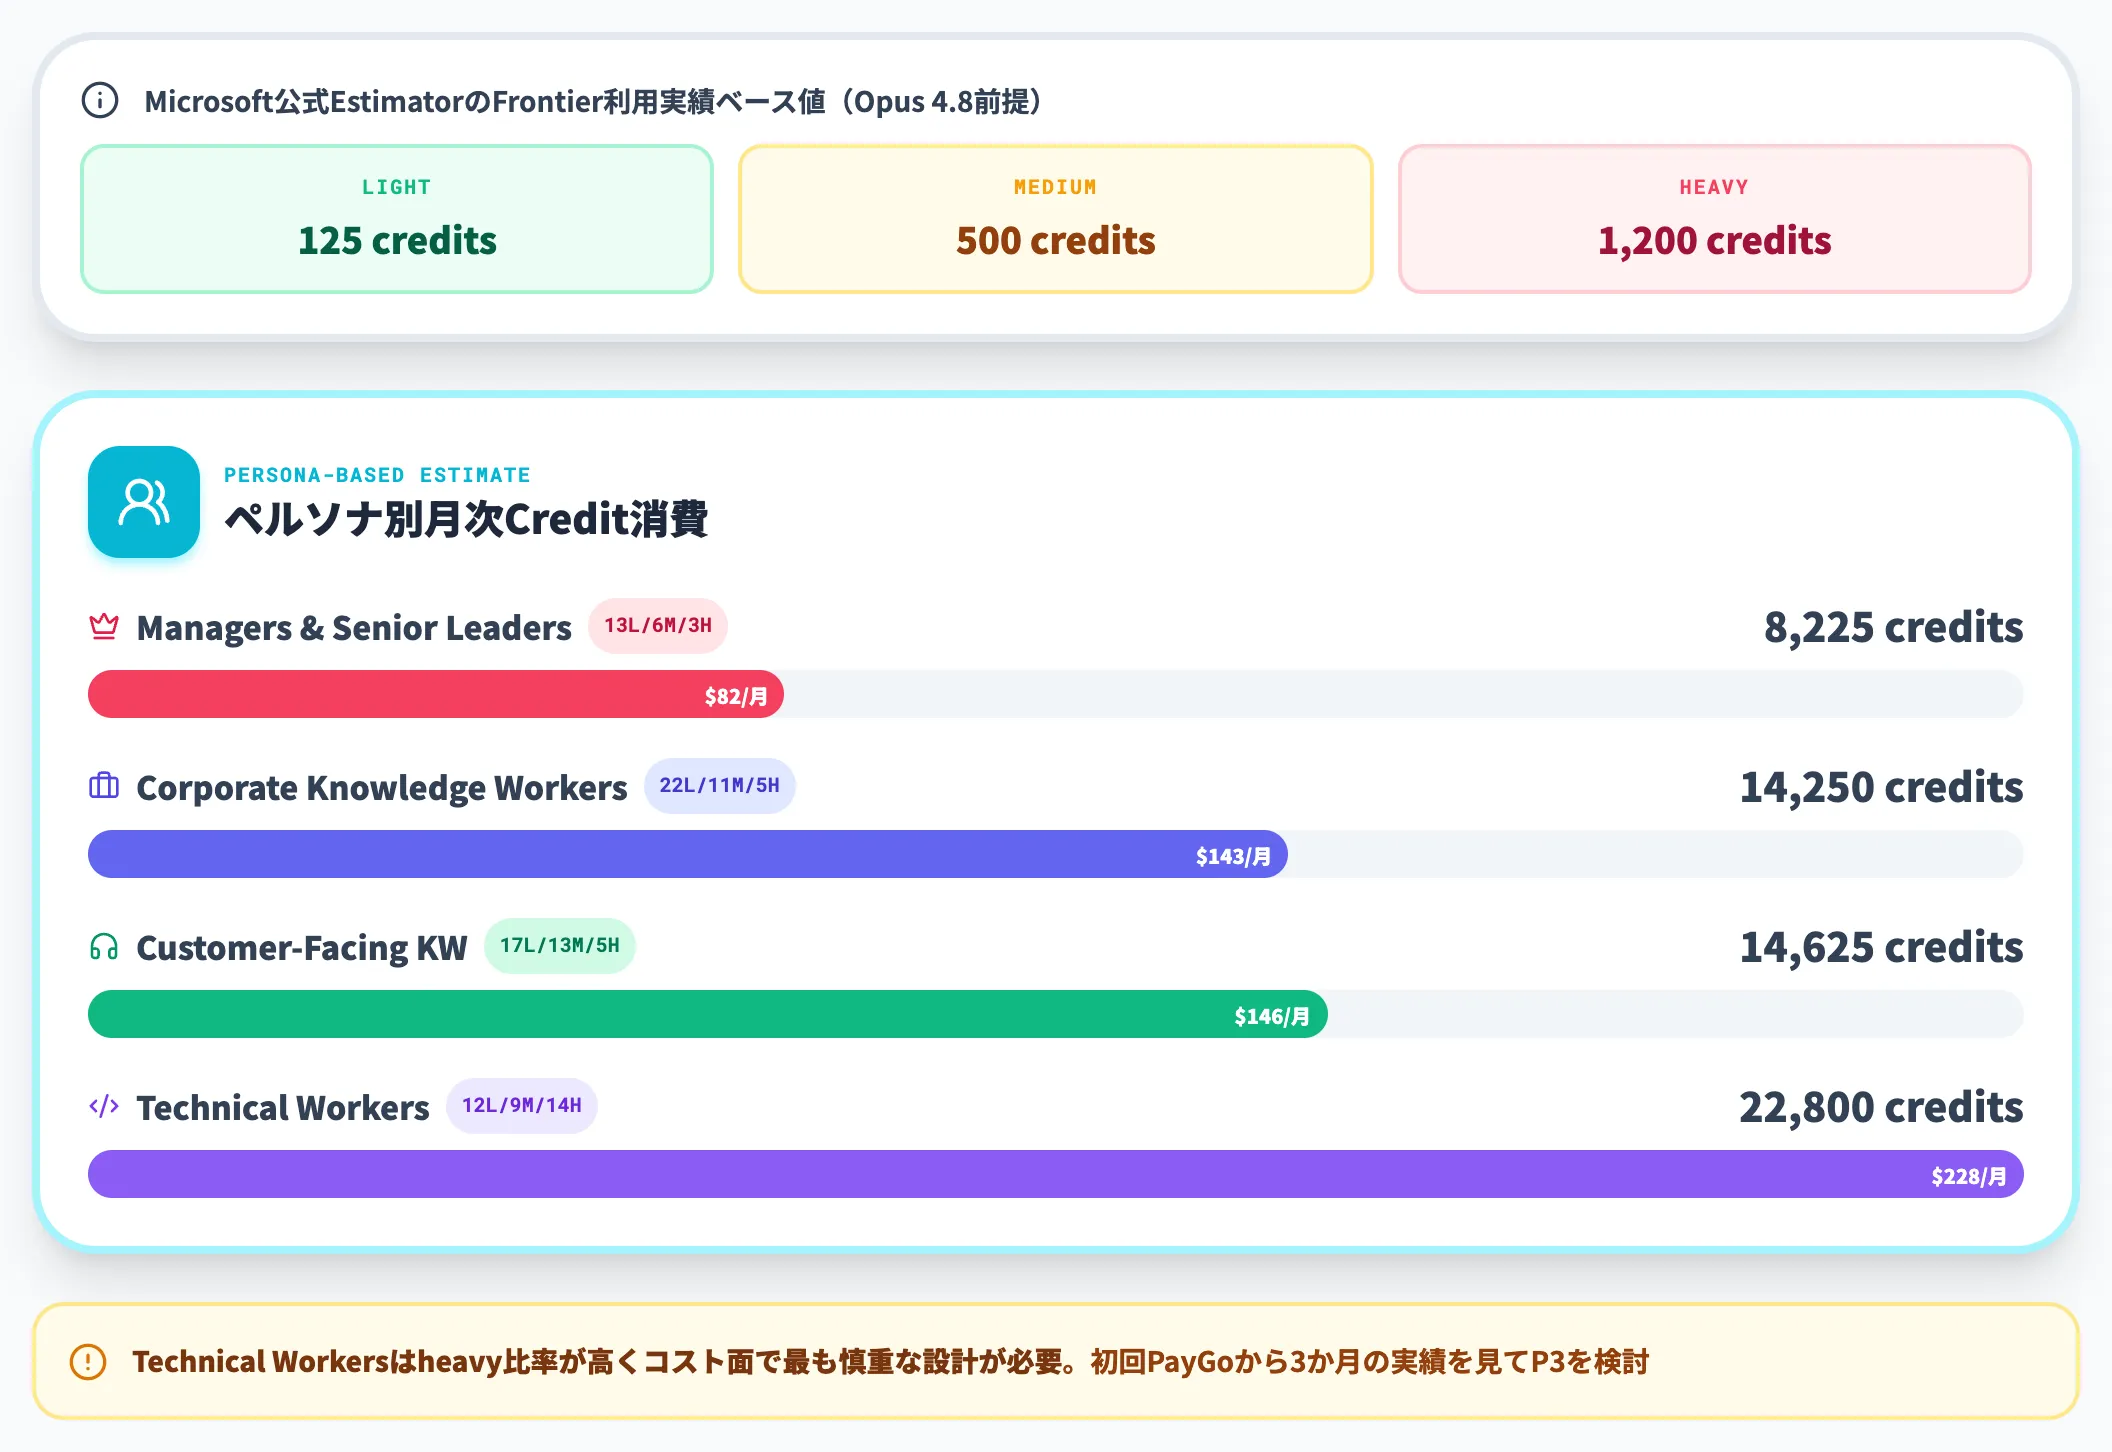Click the warning circle icon in yellow notice
The image size is (2112, 1452).
[x=88, y=1361]
